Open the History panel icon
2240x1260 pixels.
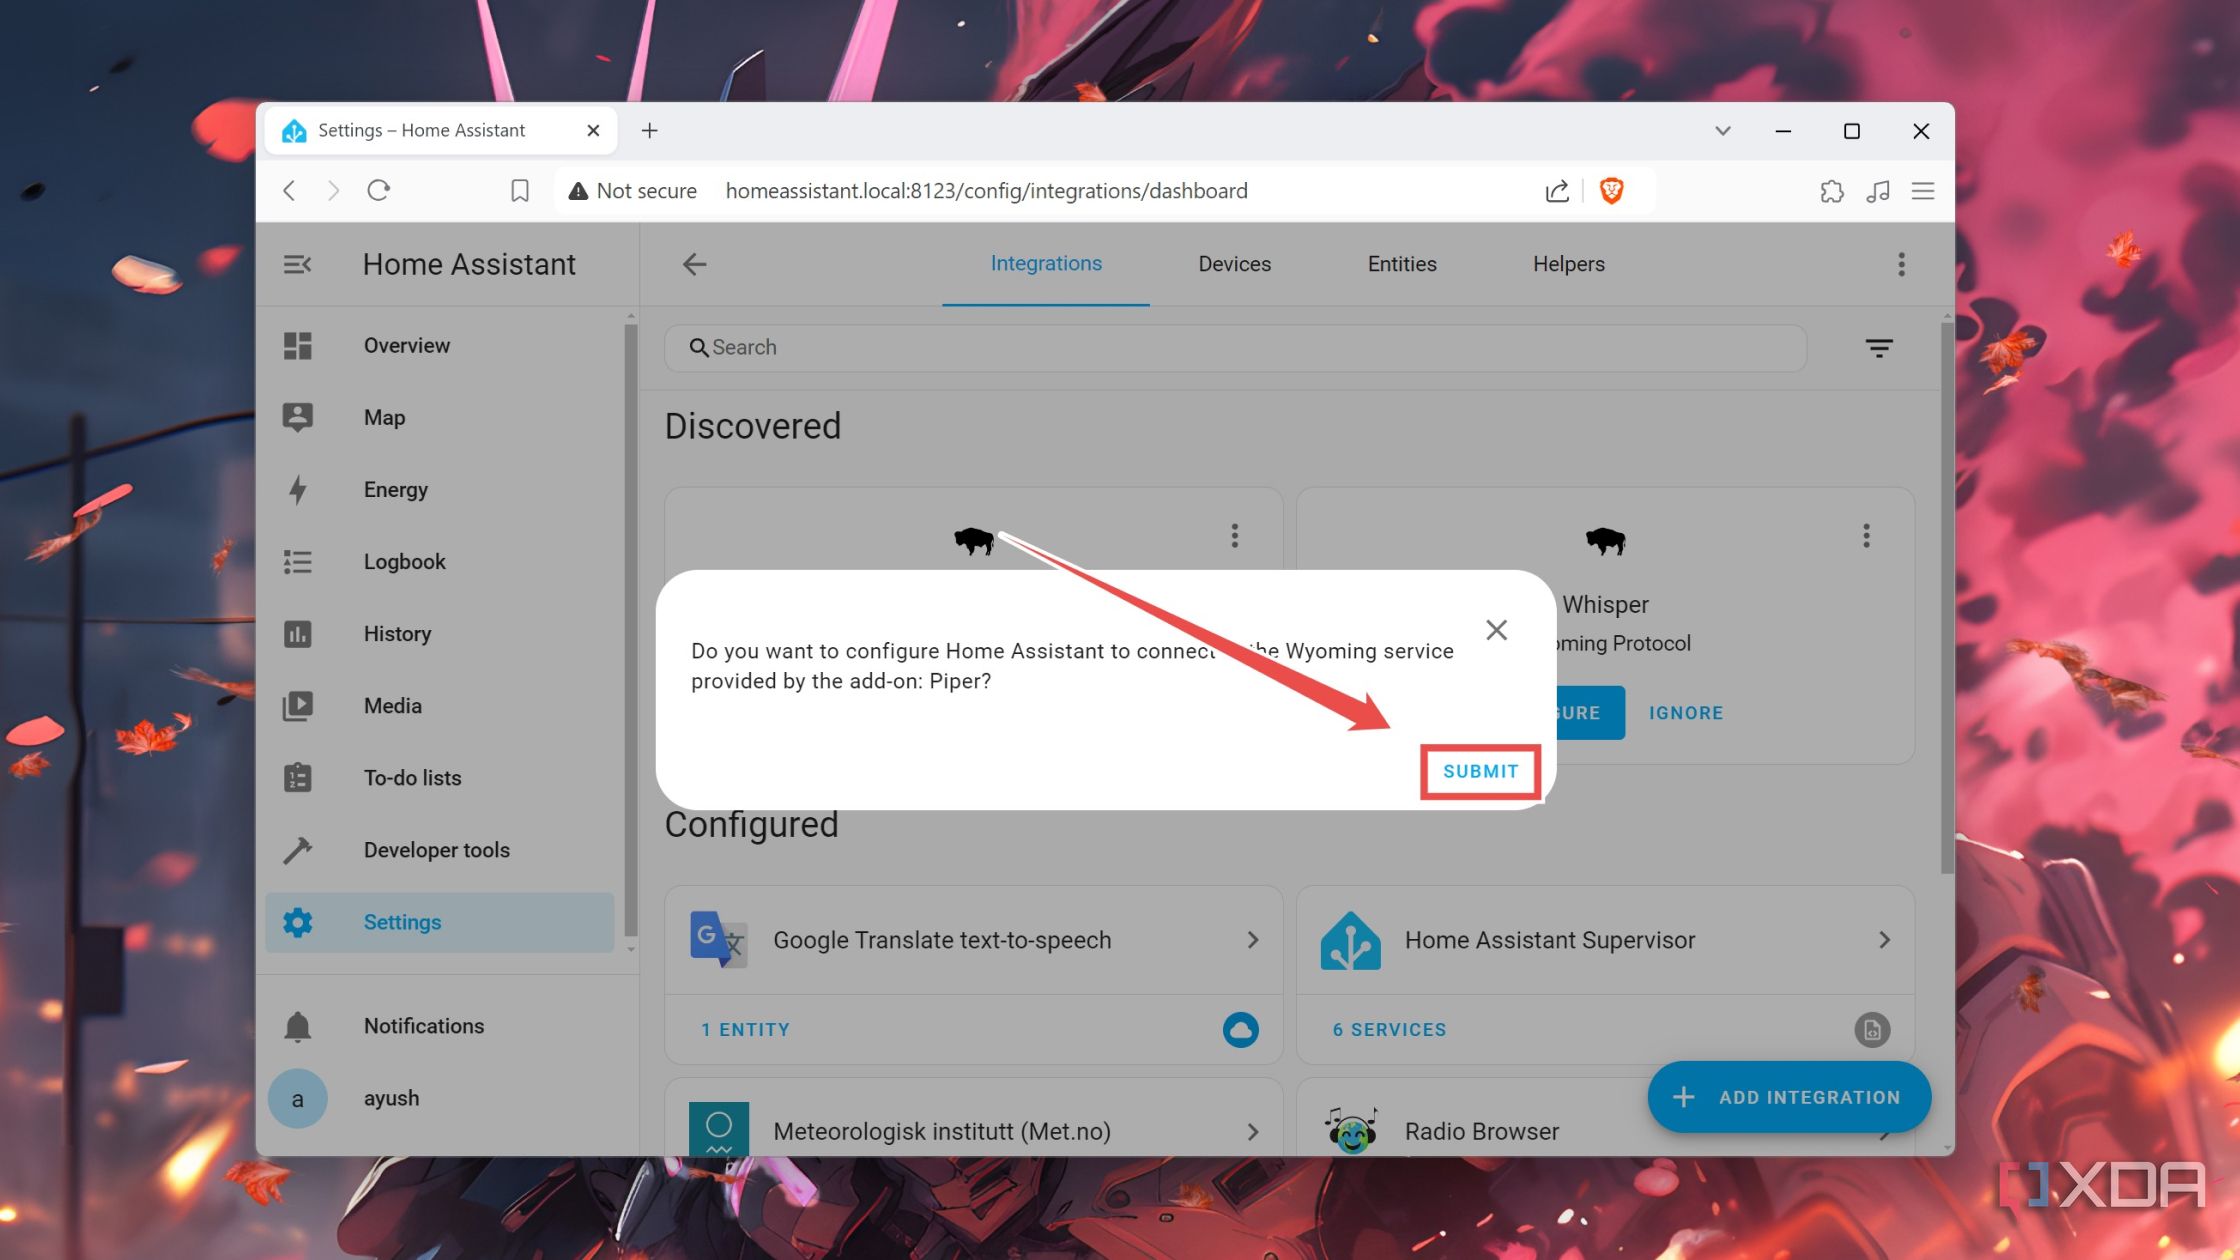[297, 633]
